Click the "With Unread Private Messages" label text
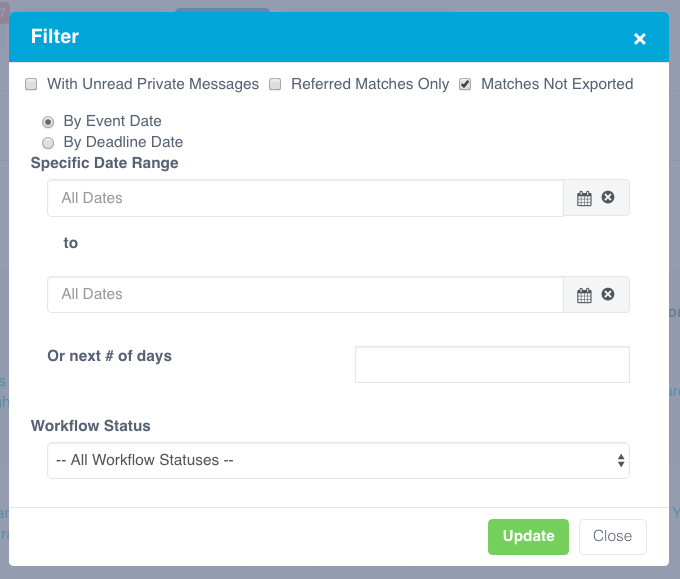The image size is (680, 579). point(153,85)
